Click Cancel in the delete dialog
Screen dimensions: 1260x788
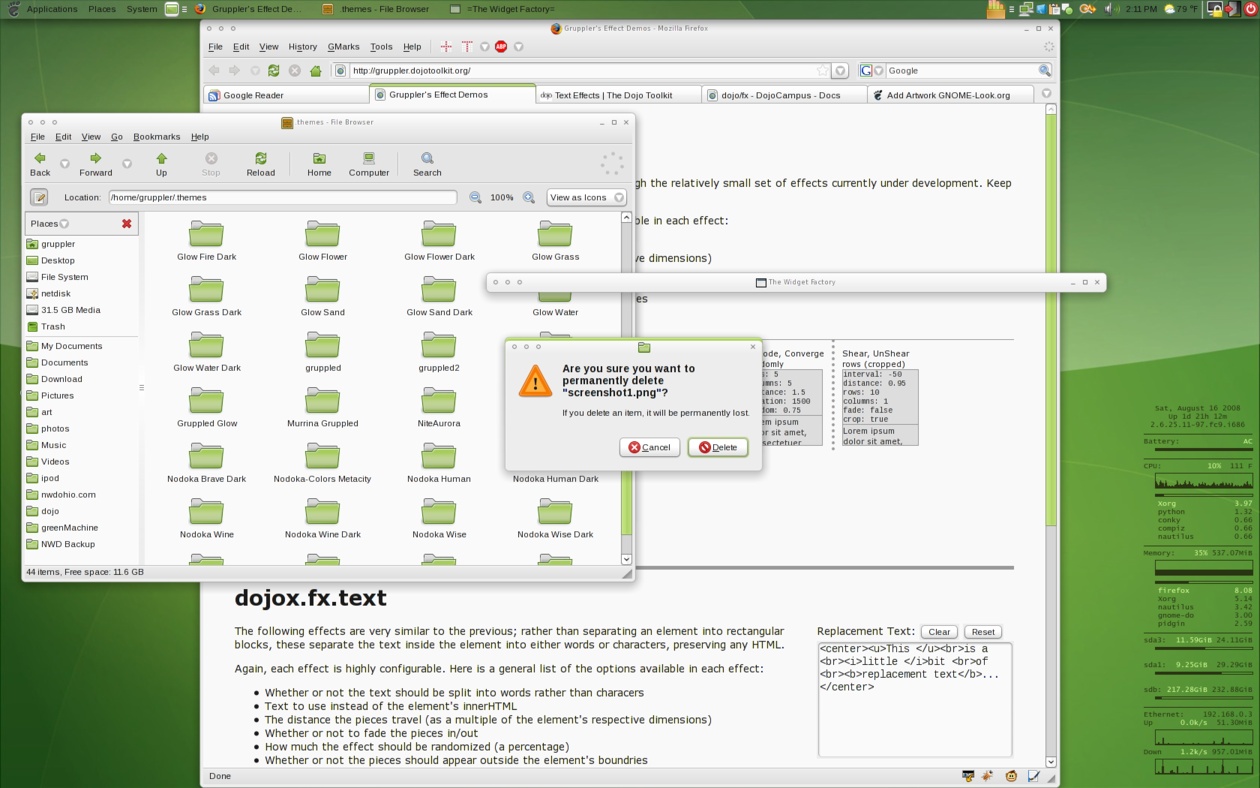click(650, 447)
